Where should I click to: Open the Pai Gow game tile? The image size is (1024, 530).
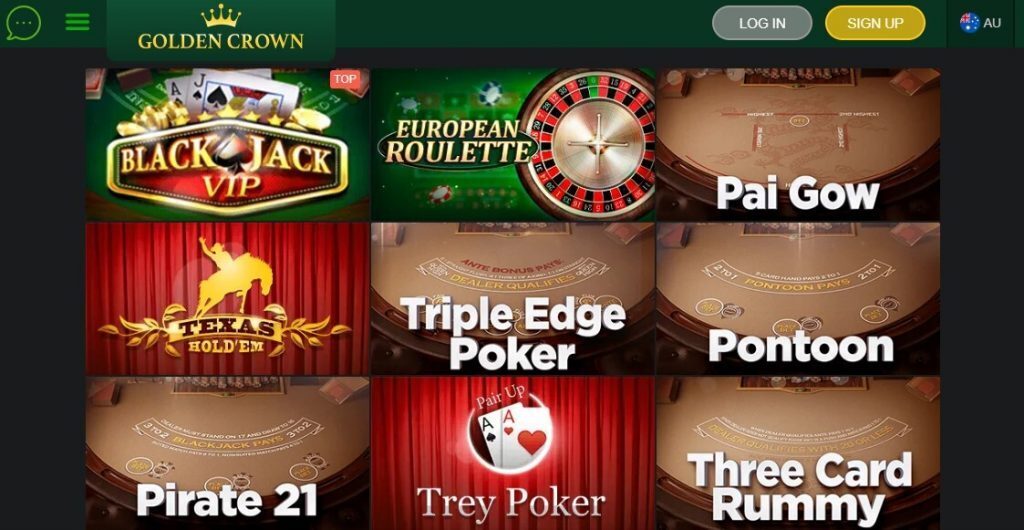click(x=798, y=144)
